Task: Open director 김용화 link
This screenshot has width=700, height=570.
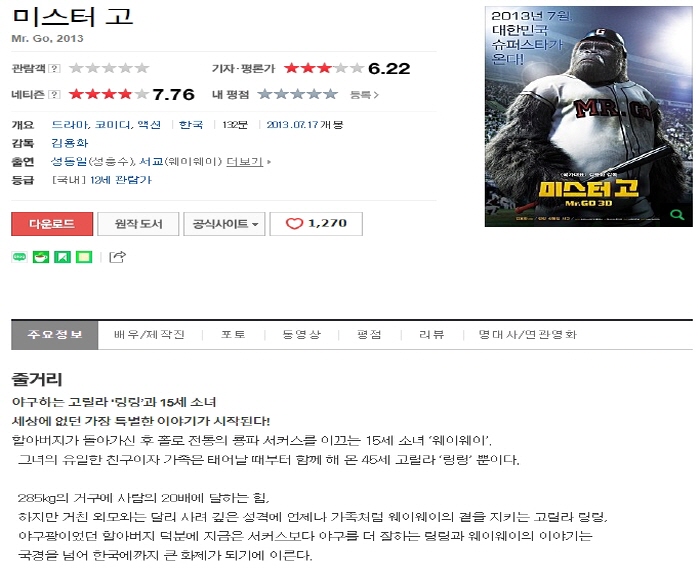Action: [70, 143]
